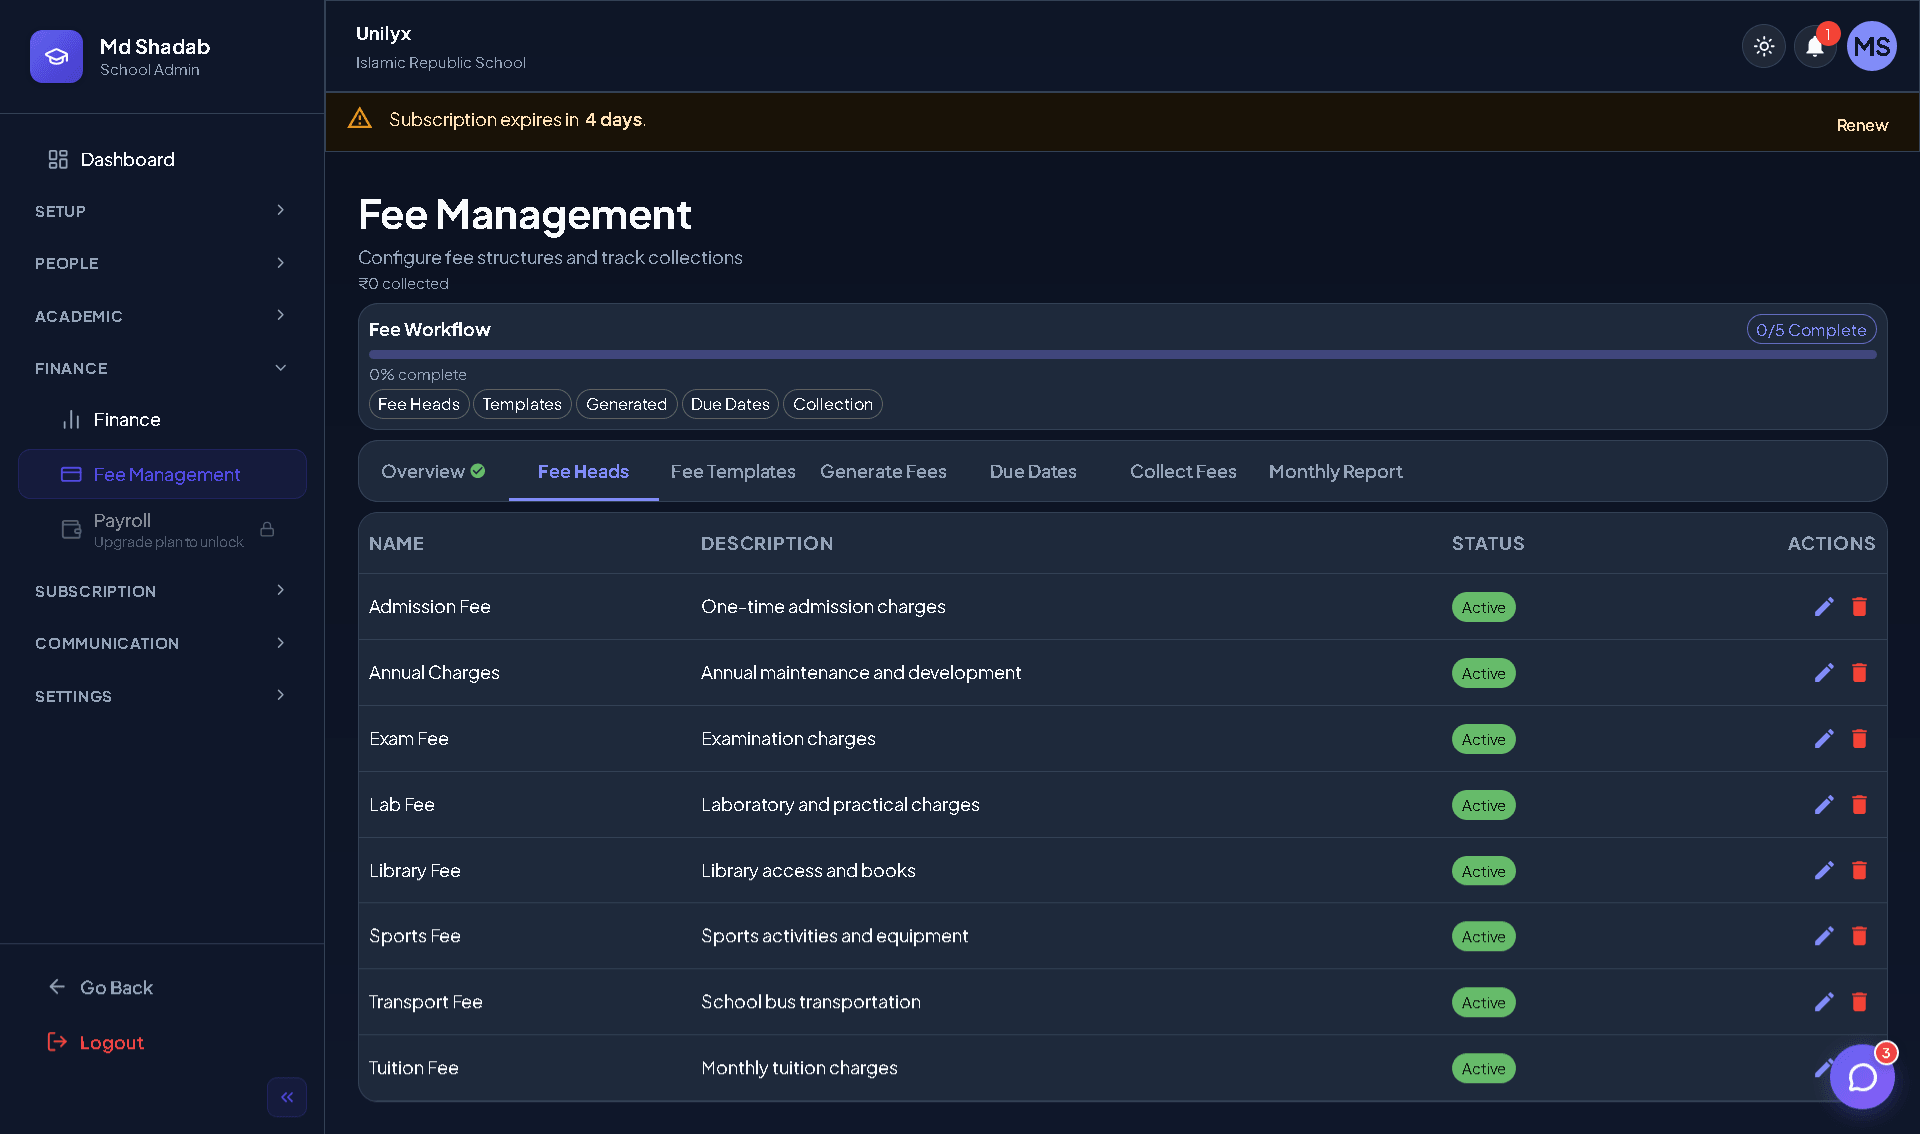Viewport: 1920px width, 1135px height.
Task: Expand the PEOPLE sidebar section
Action: pyautogui.click(x=162, y=263)
